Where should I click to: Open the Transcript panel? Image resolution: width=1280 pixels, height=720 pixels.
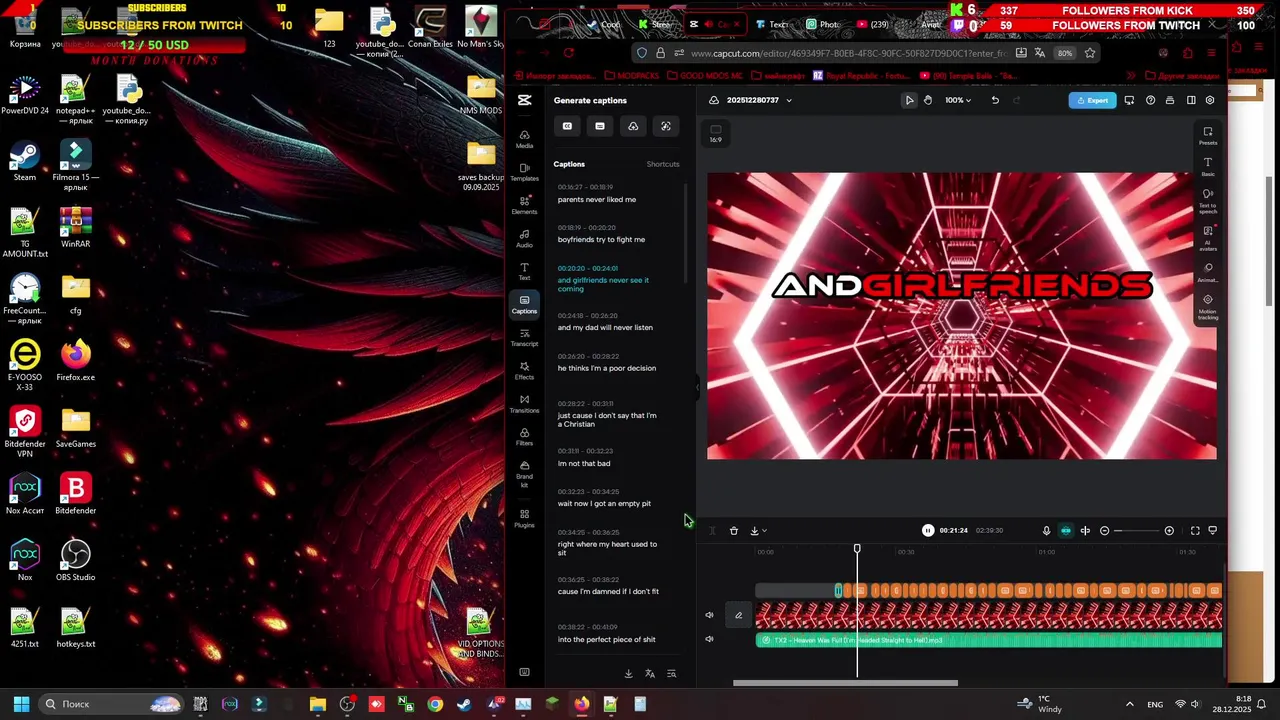pyautogui.click(x=524, y=337)
